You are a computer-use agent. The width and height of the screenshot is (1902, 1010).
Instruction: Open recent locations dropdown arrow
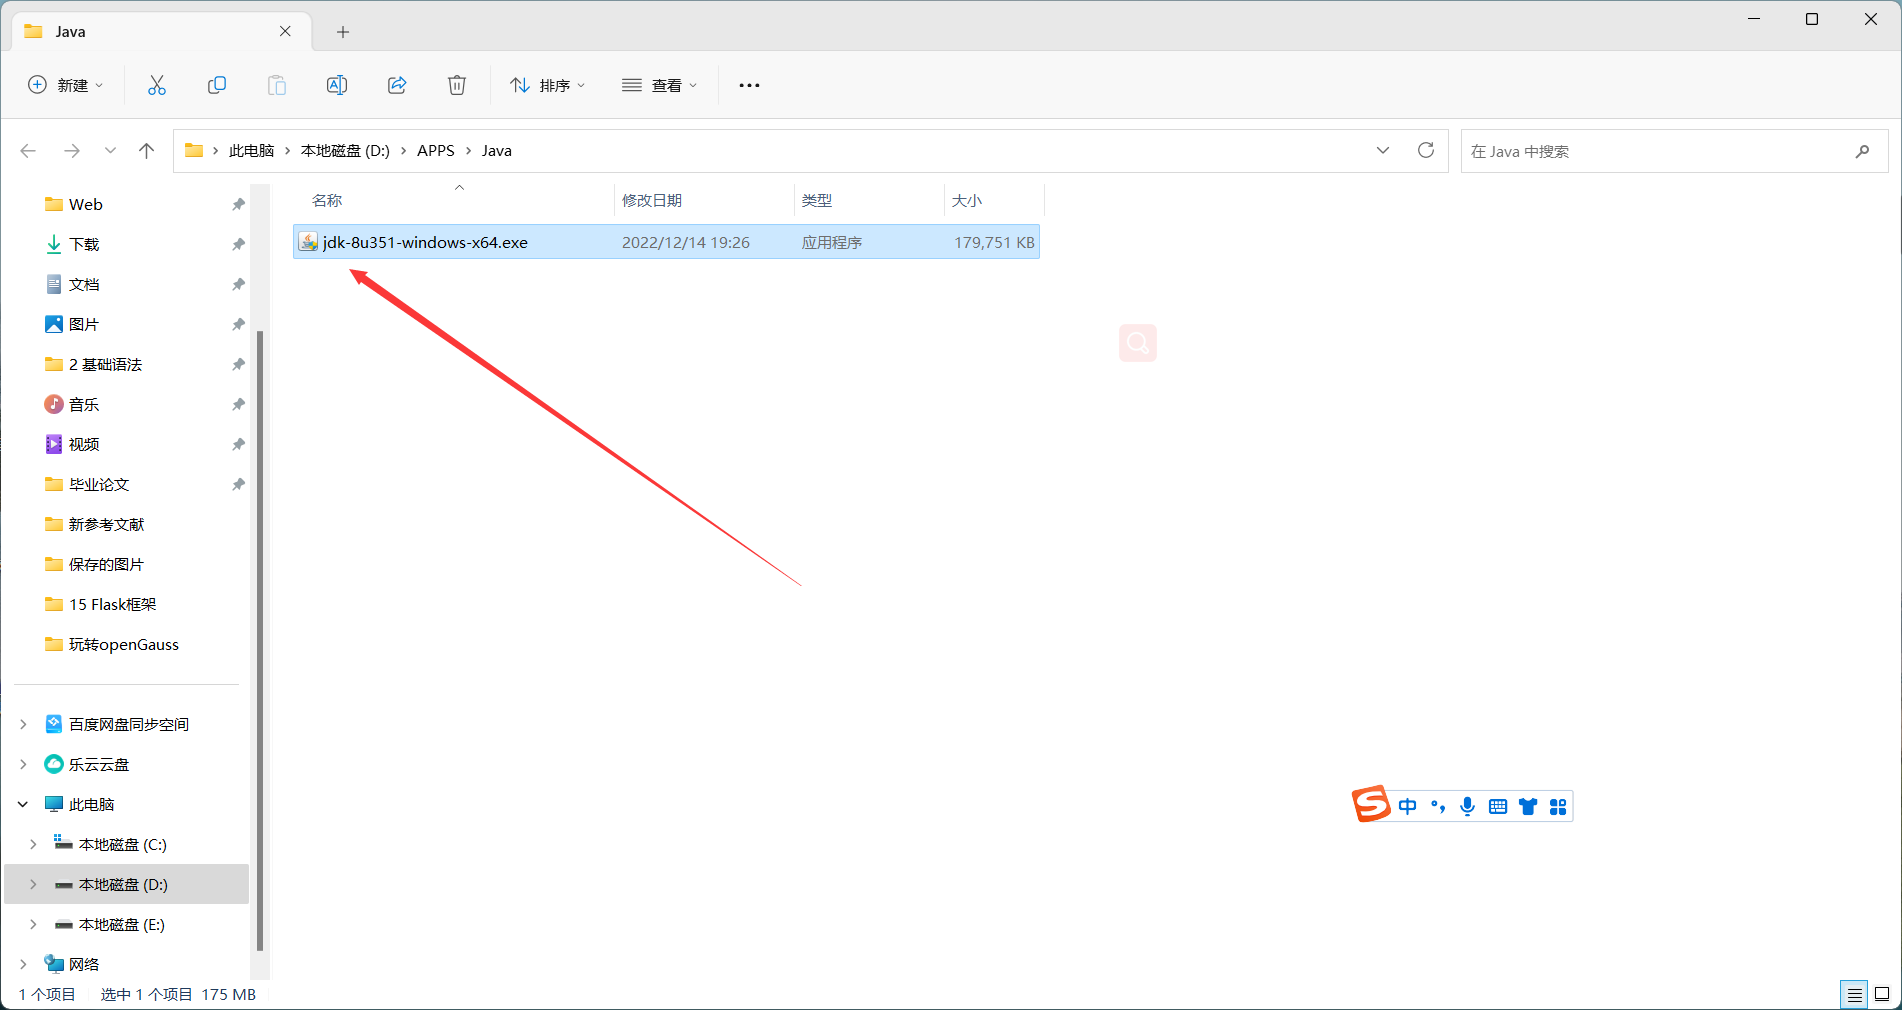click(110, 151)
